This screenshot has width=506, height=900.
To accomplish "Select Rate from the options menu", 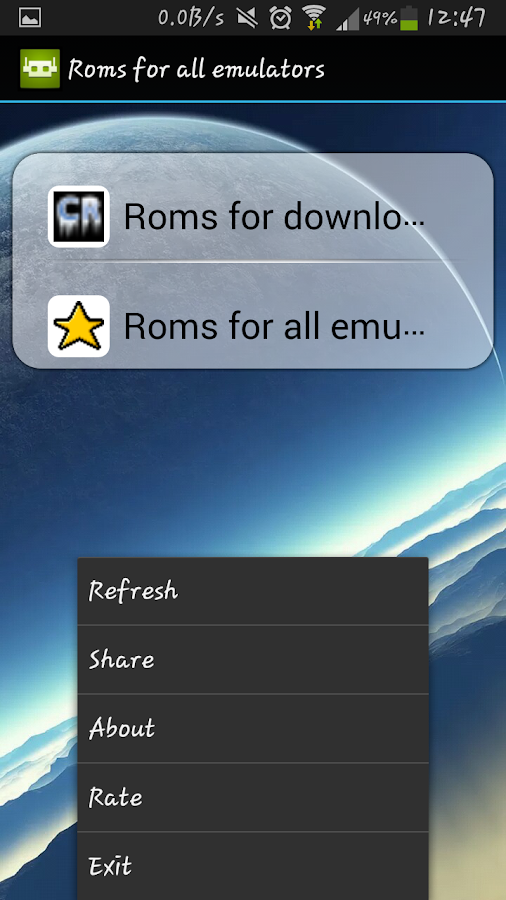I will pos(253,797).
